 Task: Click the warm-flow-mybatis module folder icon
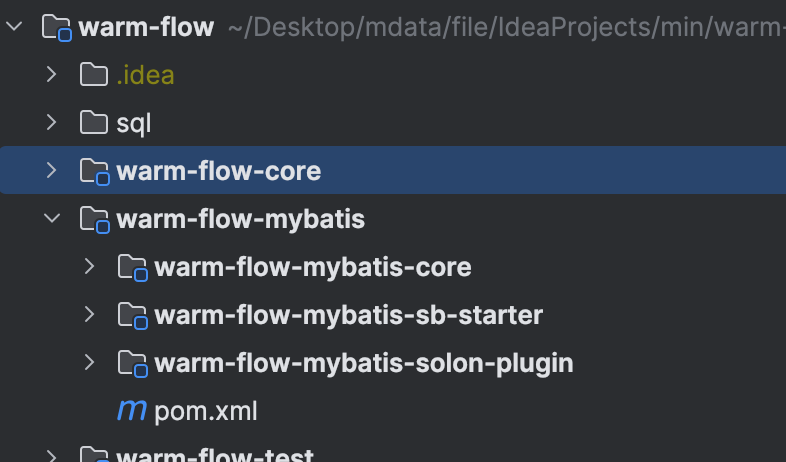(95, 219)
